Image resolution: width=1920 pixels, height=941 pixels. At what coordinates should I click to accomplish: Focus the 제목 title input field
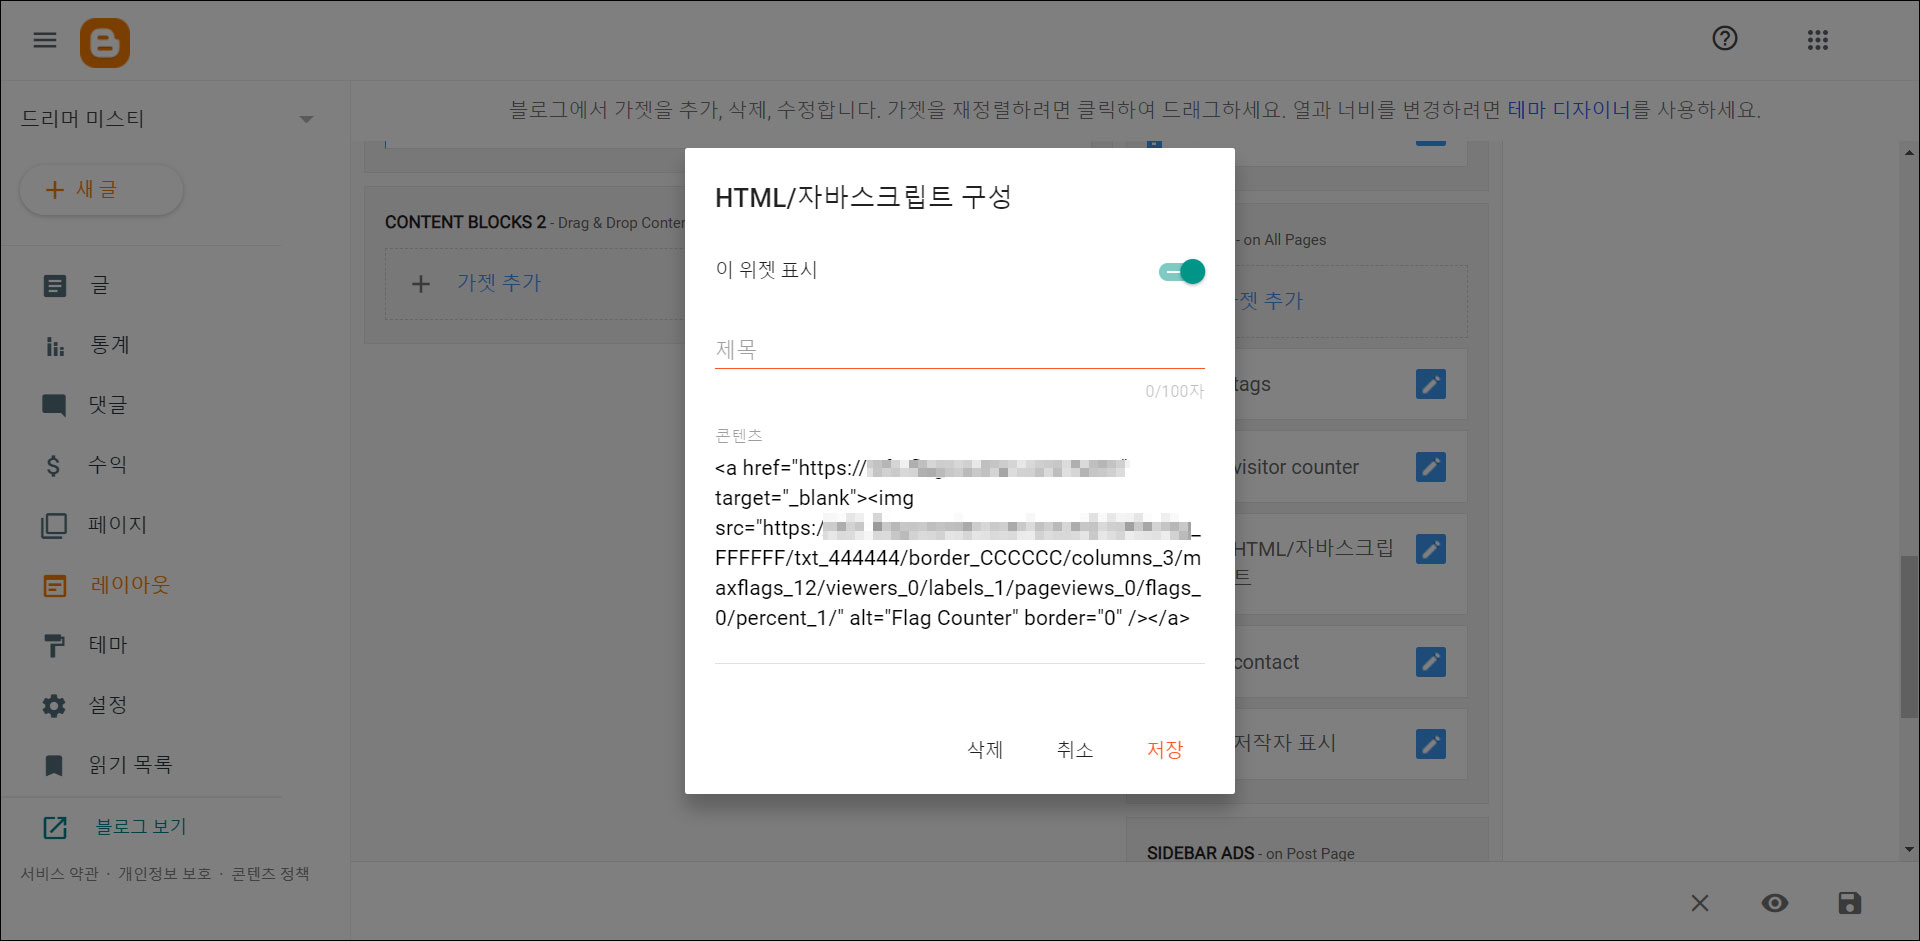click(x=959, y=349)
